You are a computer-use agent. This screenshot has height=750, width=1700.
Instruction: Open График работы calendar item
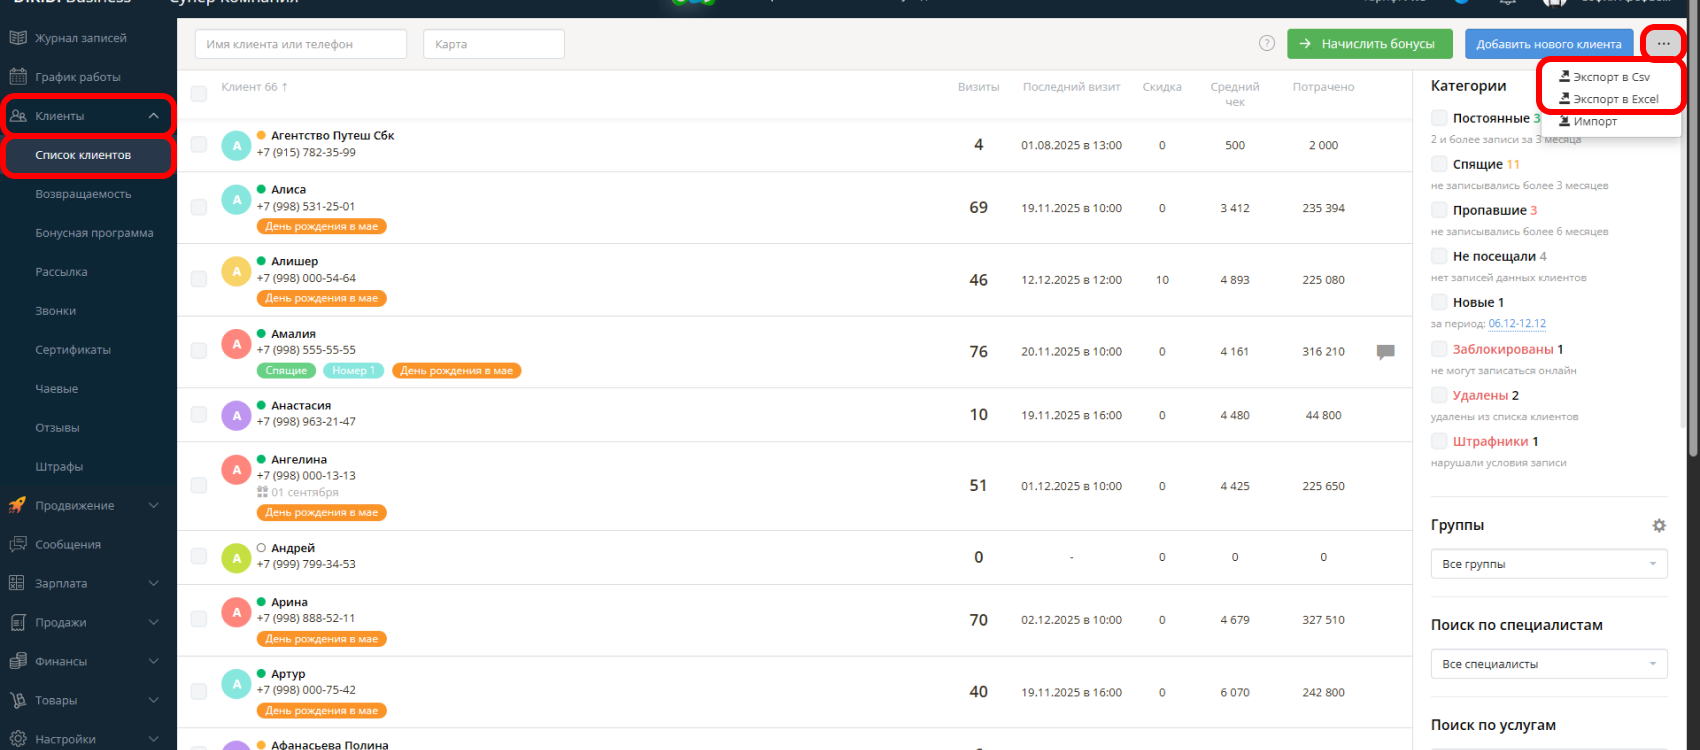coord(77,77)
